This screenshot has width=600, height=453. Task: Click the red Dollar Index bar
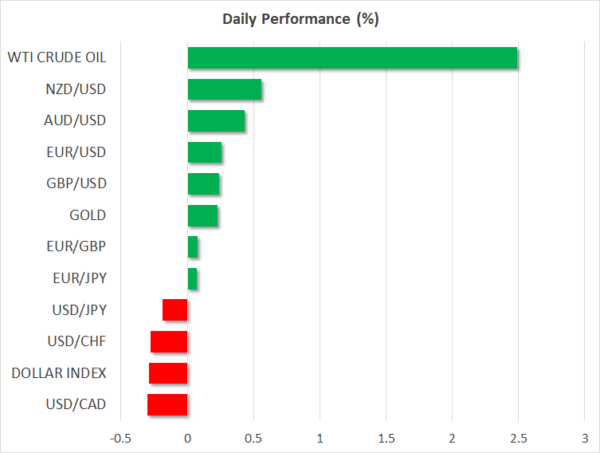click(168, 373)
